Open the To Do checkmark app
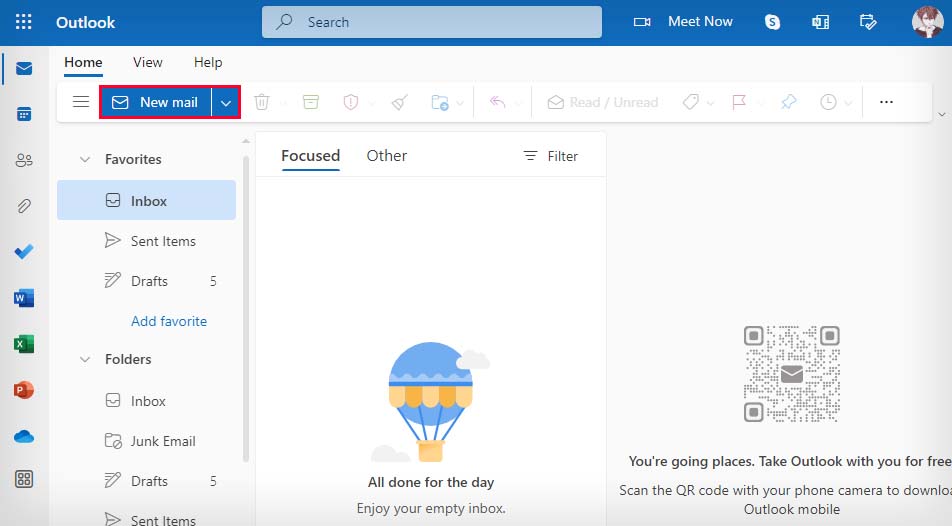The image size is (952, 526). 24,251
